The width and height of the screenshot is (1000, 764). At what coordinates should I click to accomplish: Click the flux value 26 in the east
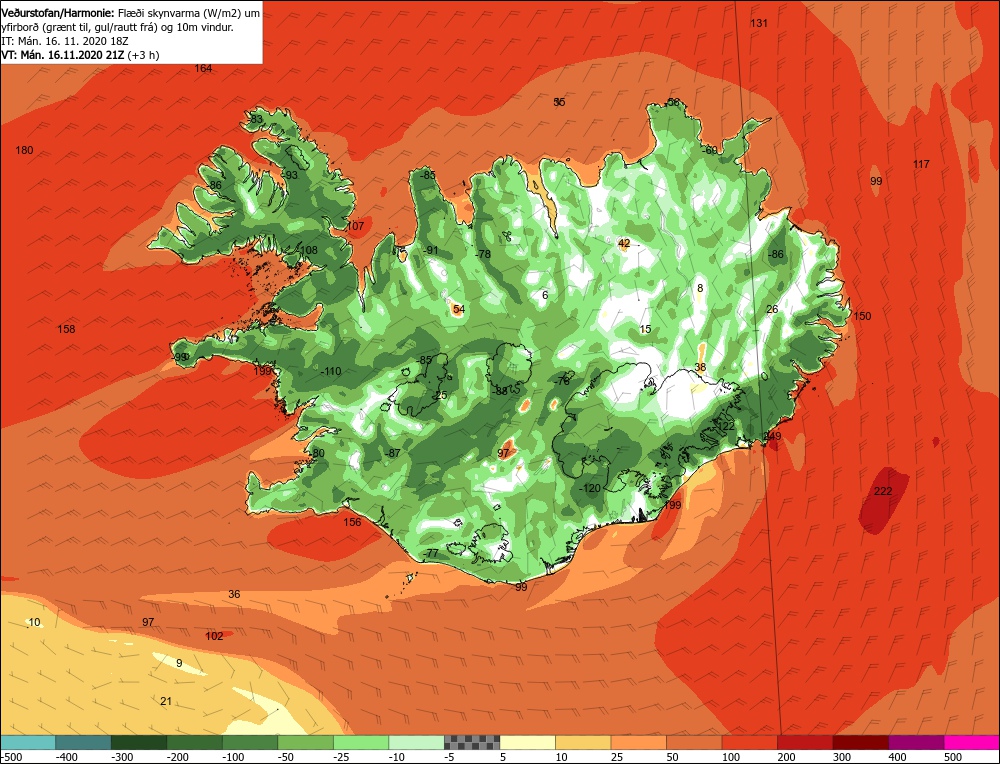(772, 309)
